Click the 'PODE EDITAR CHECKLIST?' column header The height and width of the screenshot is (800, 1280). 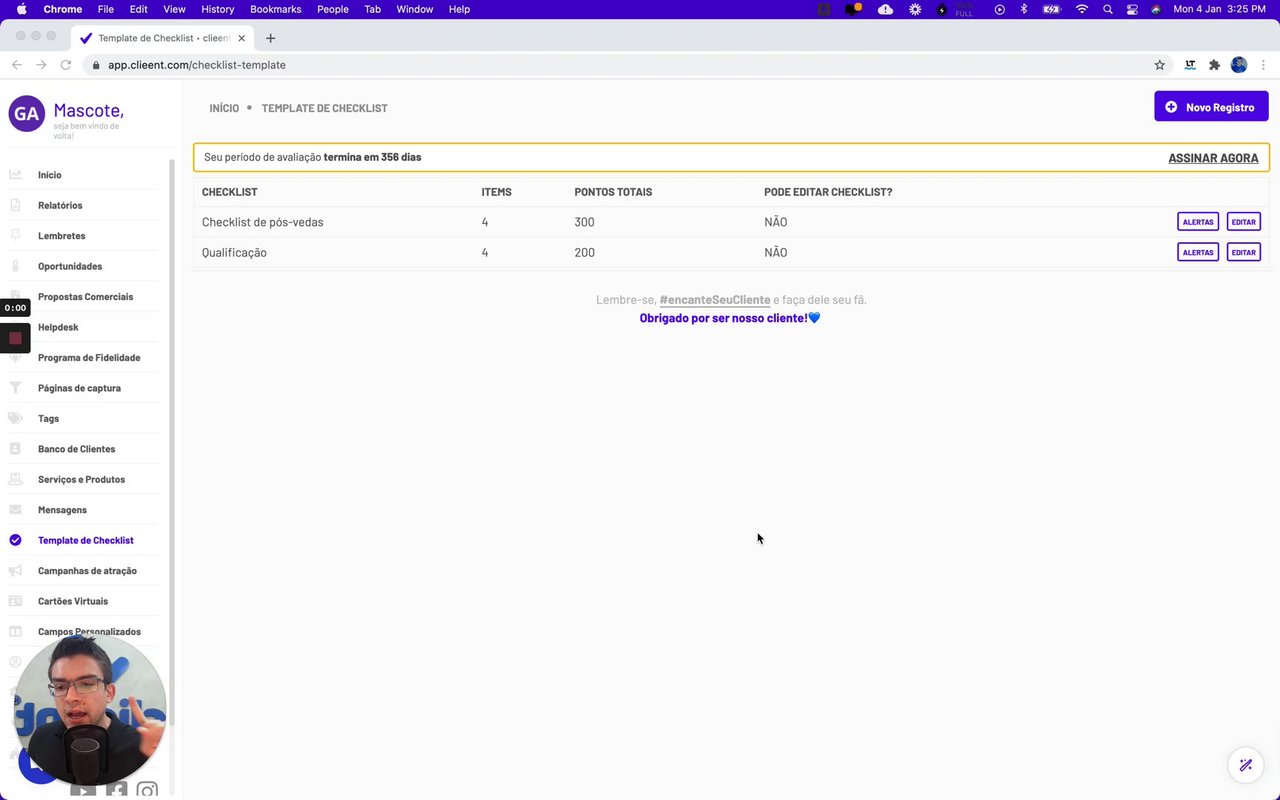coord(828,192)
